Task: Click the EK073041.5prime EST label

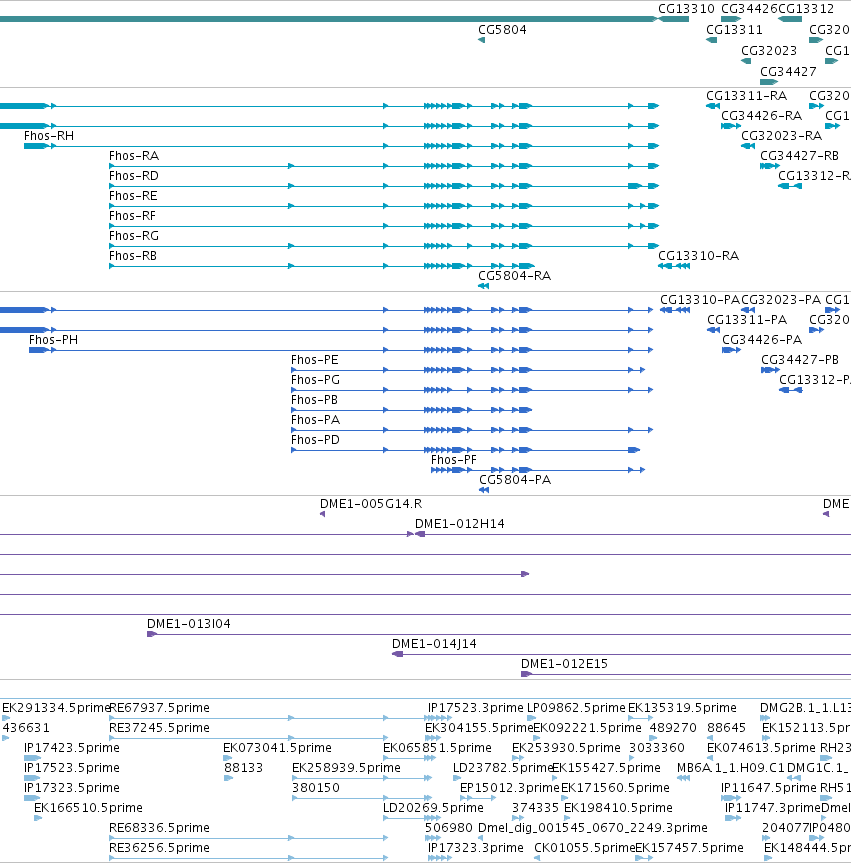Action: point(277,748)
